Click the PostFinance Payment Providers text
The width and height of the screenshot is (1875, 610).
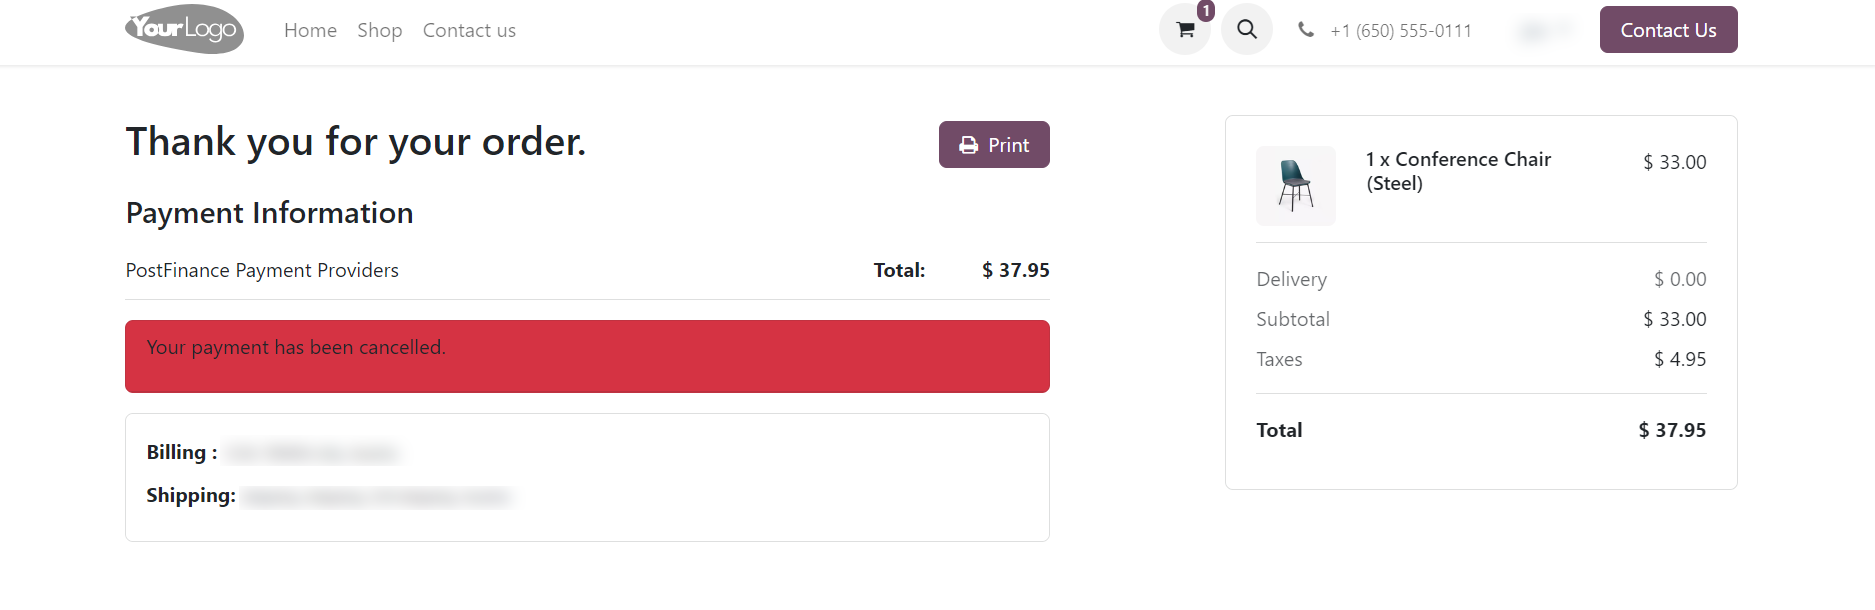pyautogui.click(x=261, y=270)
